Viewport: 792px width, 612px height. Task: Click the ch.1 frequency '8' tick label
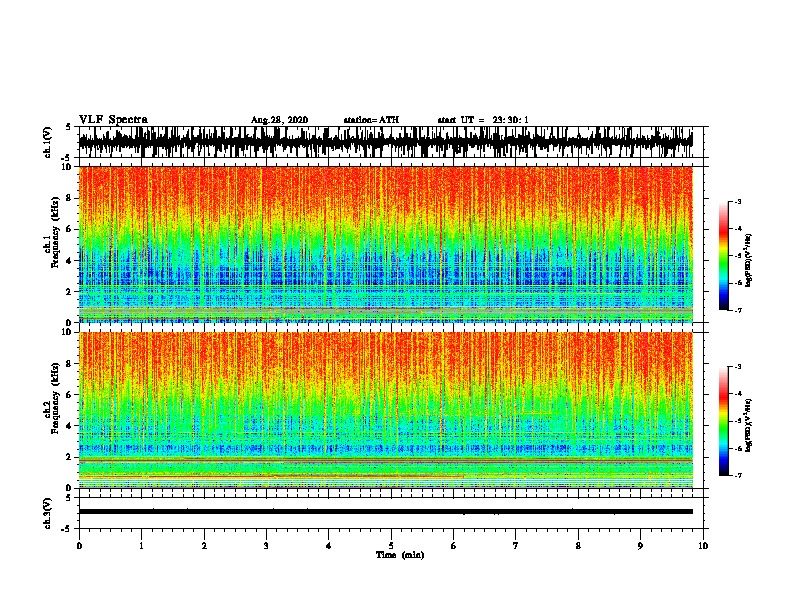pyautogui.click(x=70, y=198)
